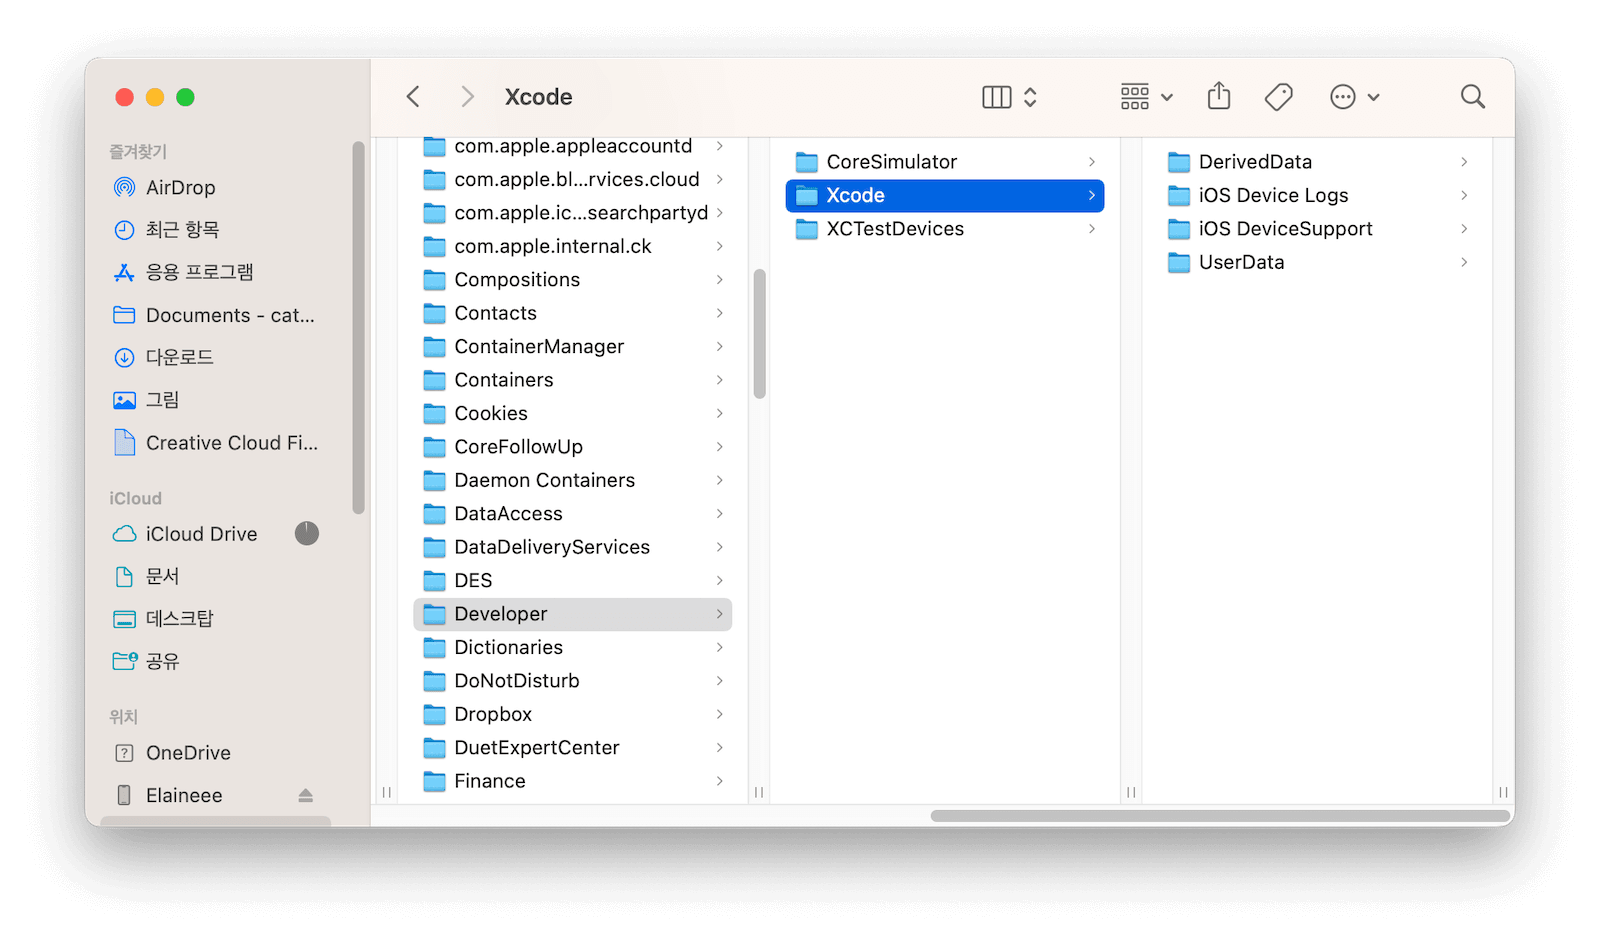Go back with the back arrow

[x=413, y=97]
